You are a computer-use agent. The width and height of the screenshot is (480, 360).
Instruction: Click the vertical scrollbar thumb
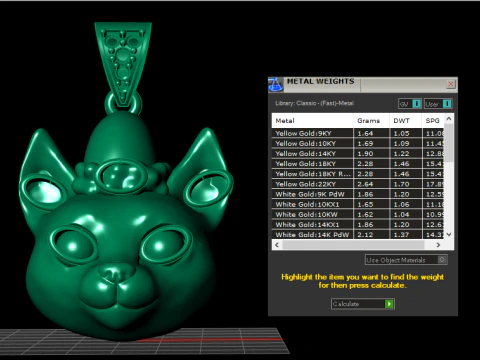point(449,143)
